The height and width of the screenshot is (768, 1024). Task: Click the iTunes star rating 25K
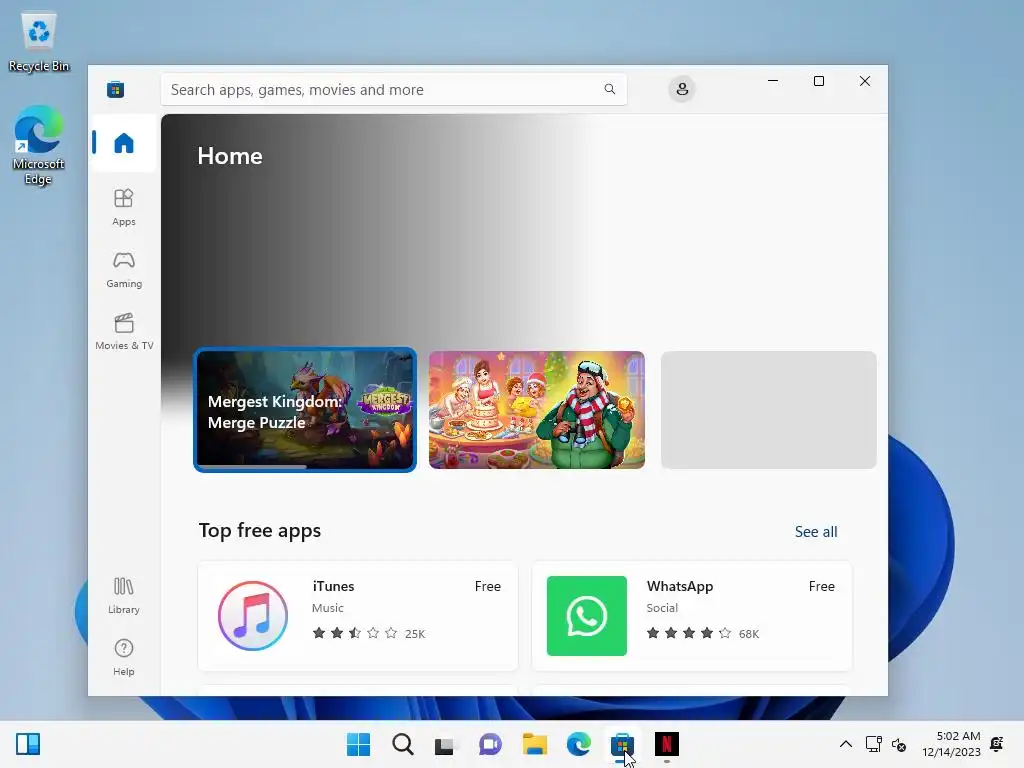click(x=369, y=633)
